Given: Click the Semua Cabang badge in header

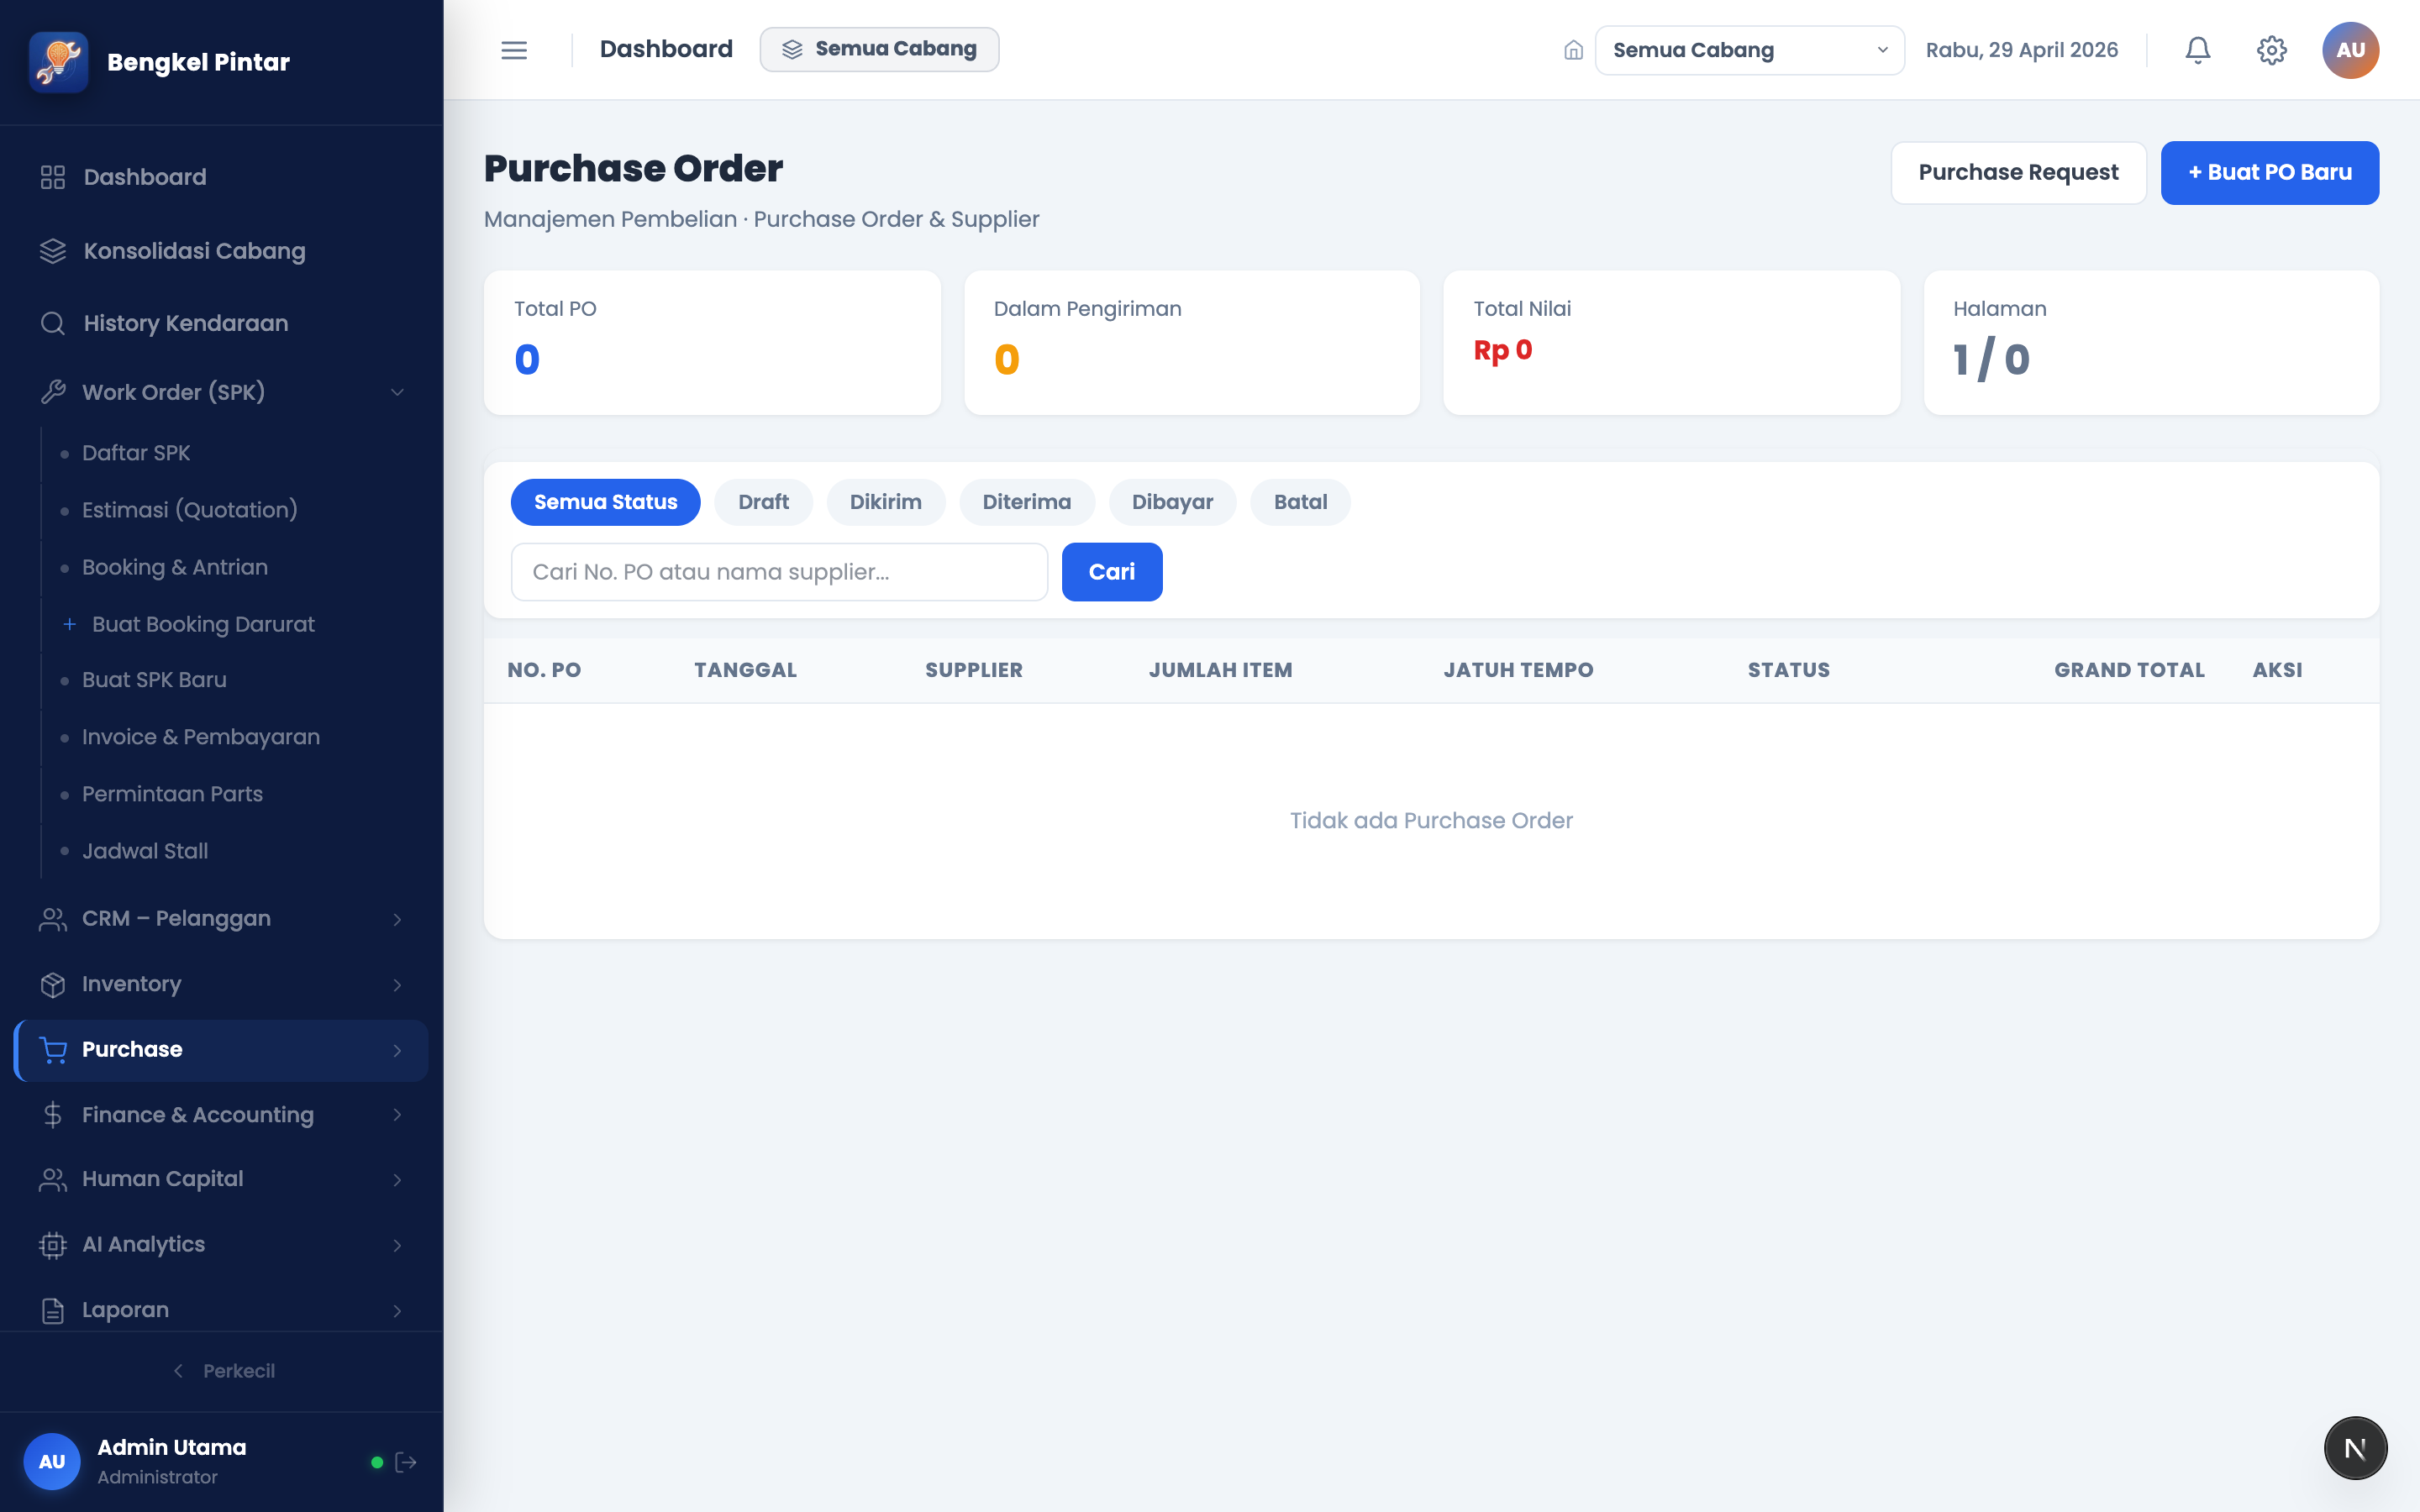Looking at the screenshot, I should [879, 49].
